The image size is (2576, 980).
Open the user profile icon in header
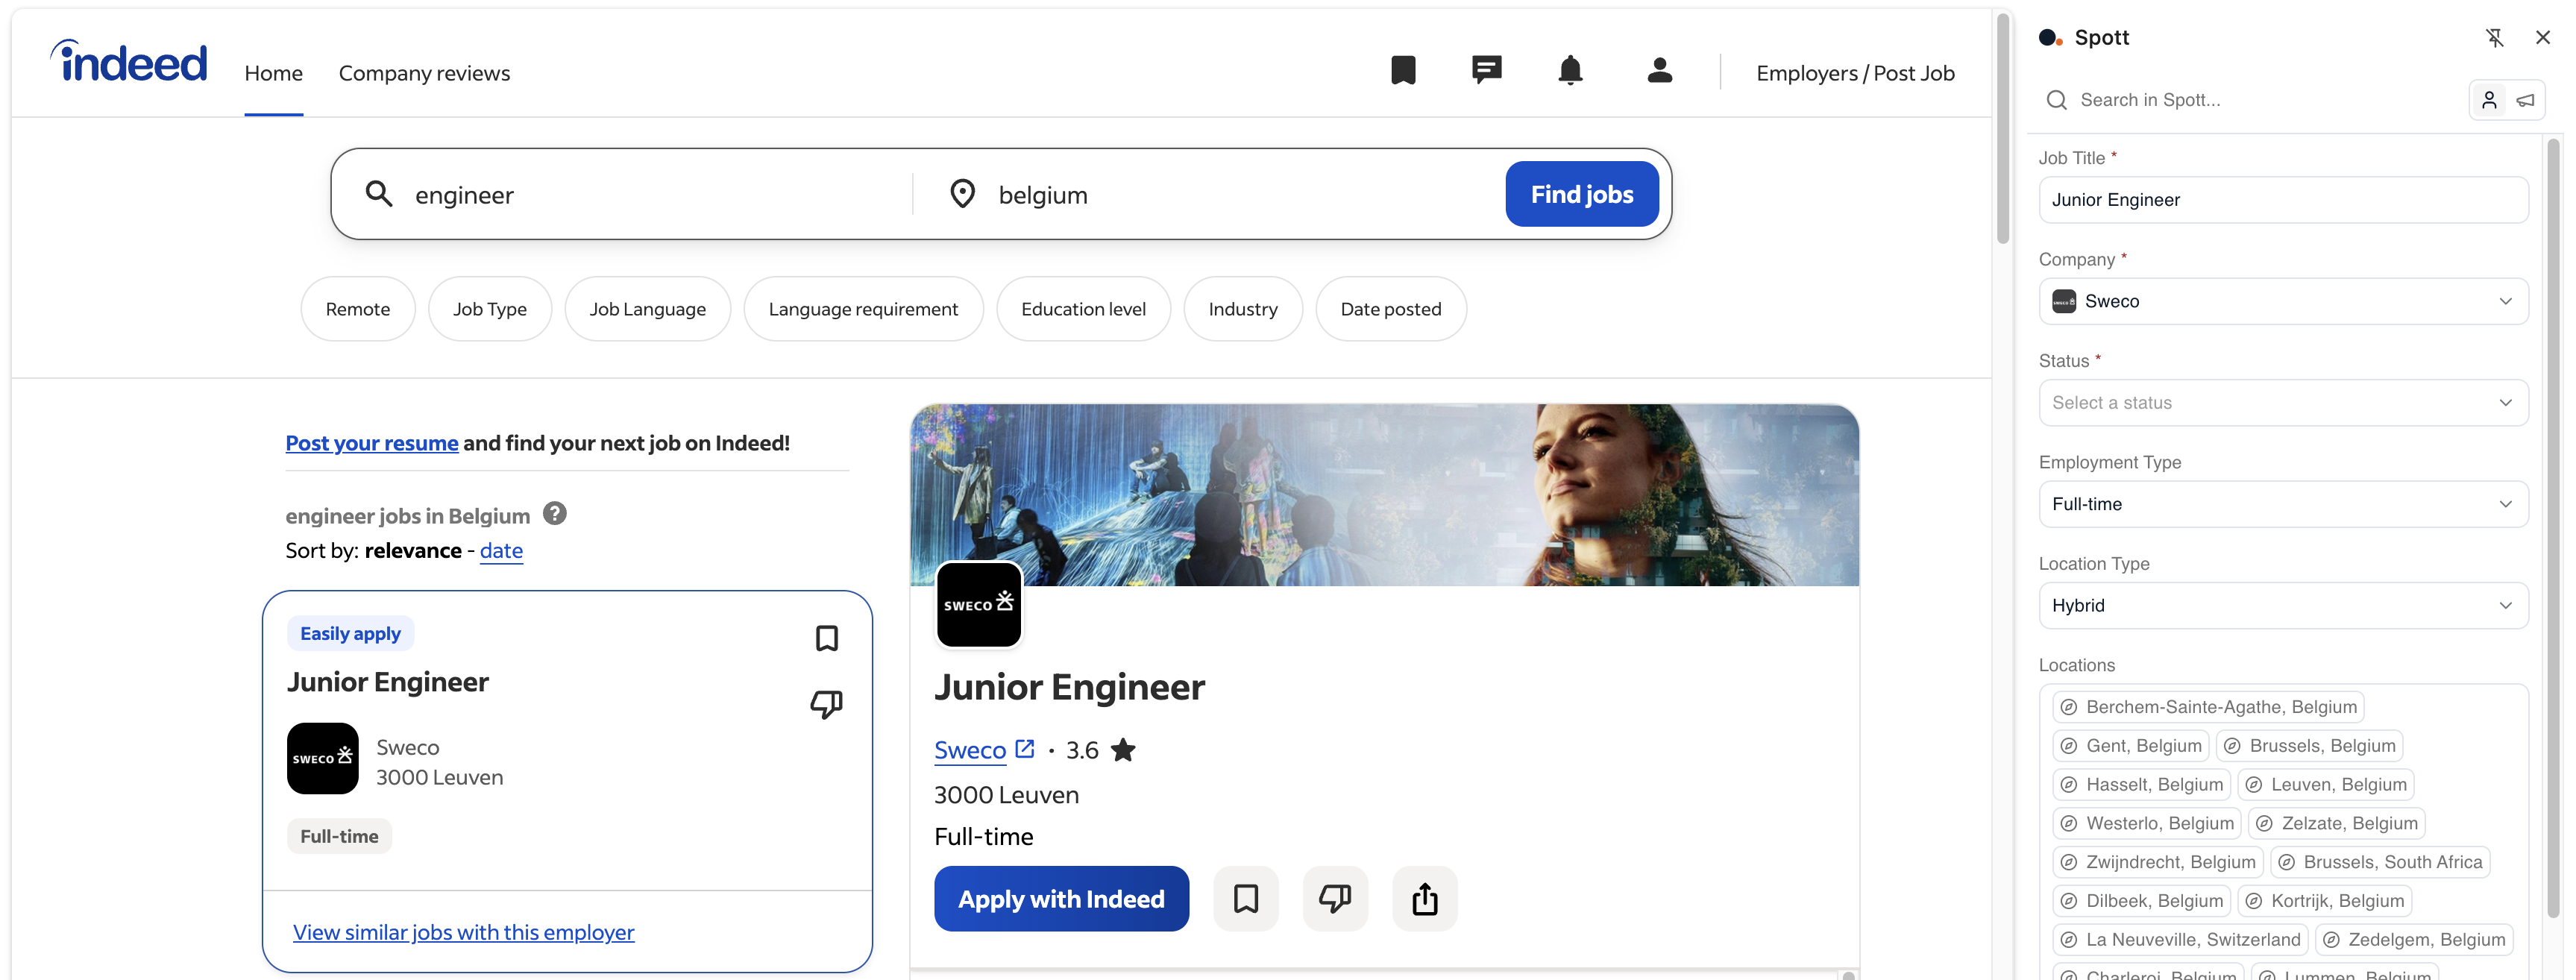click(1659, 71)
